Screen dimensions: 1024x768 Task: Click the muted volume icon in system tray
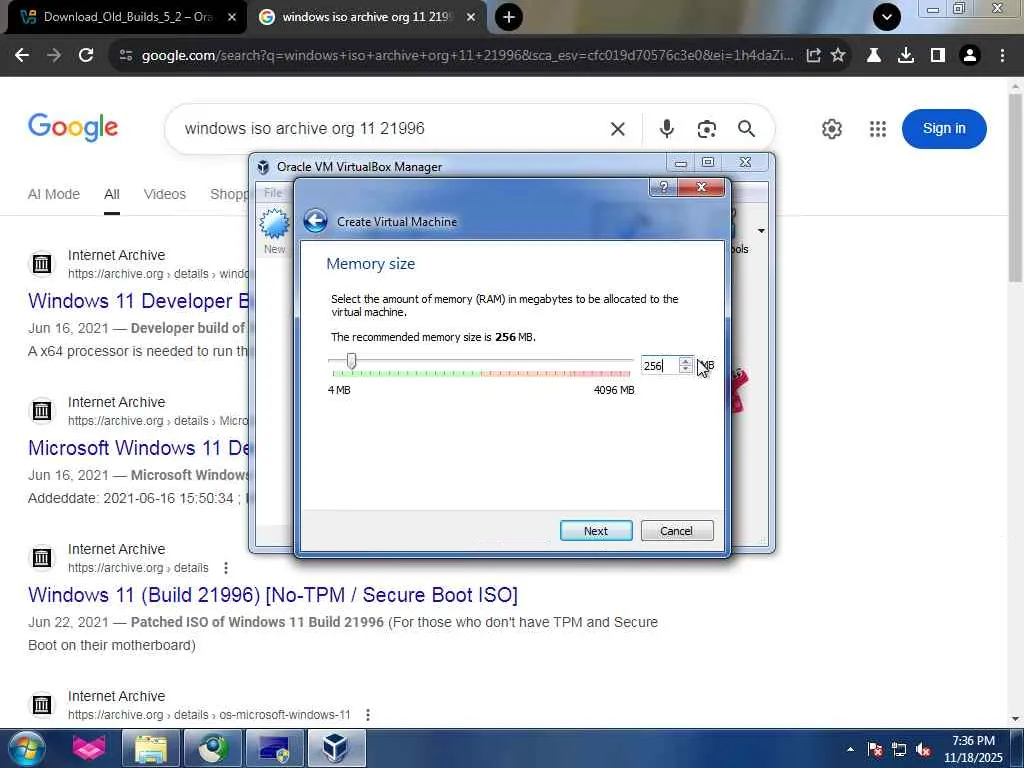tap(923, 749)
